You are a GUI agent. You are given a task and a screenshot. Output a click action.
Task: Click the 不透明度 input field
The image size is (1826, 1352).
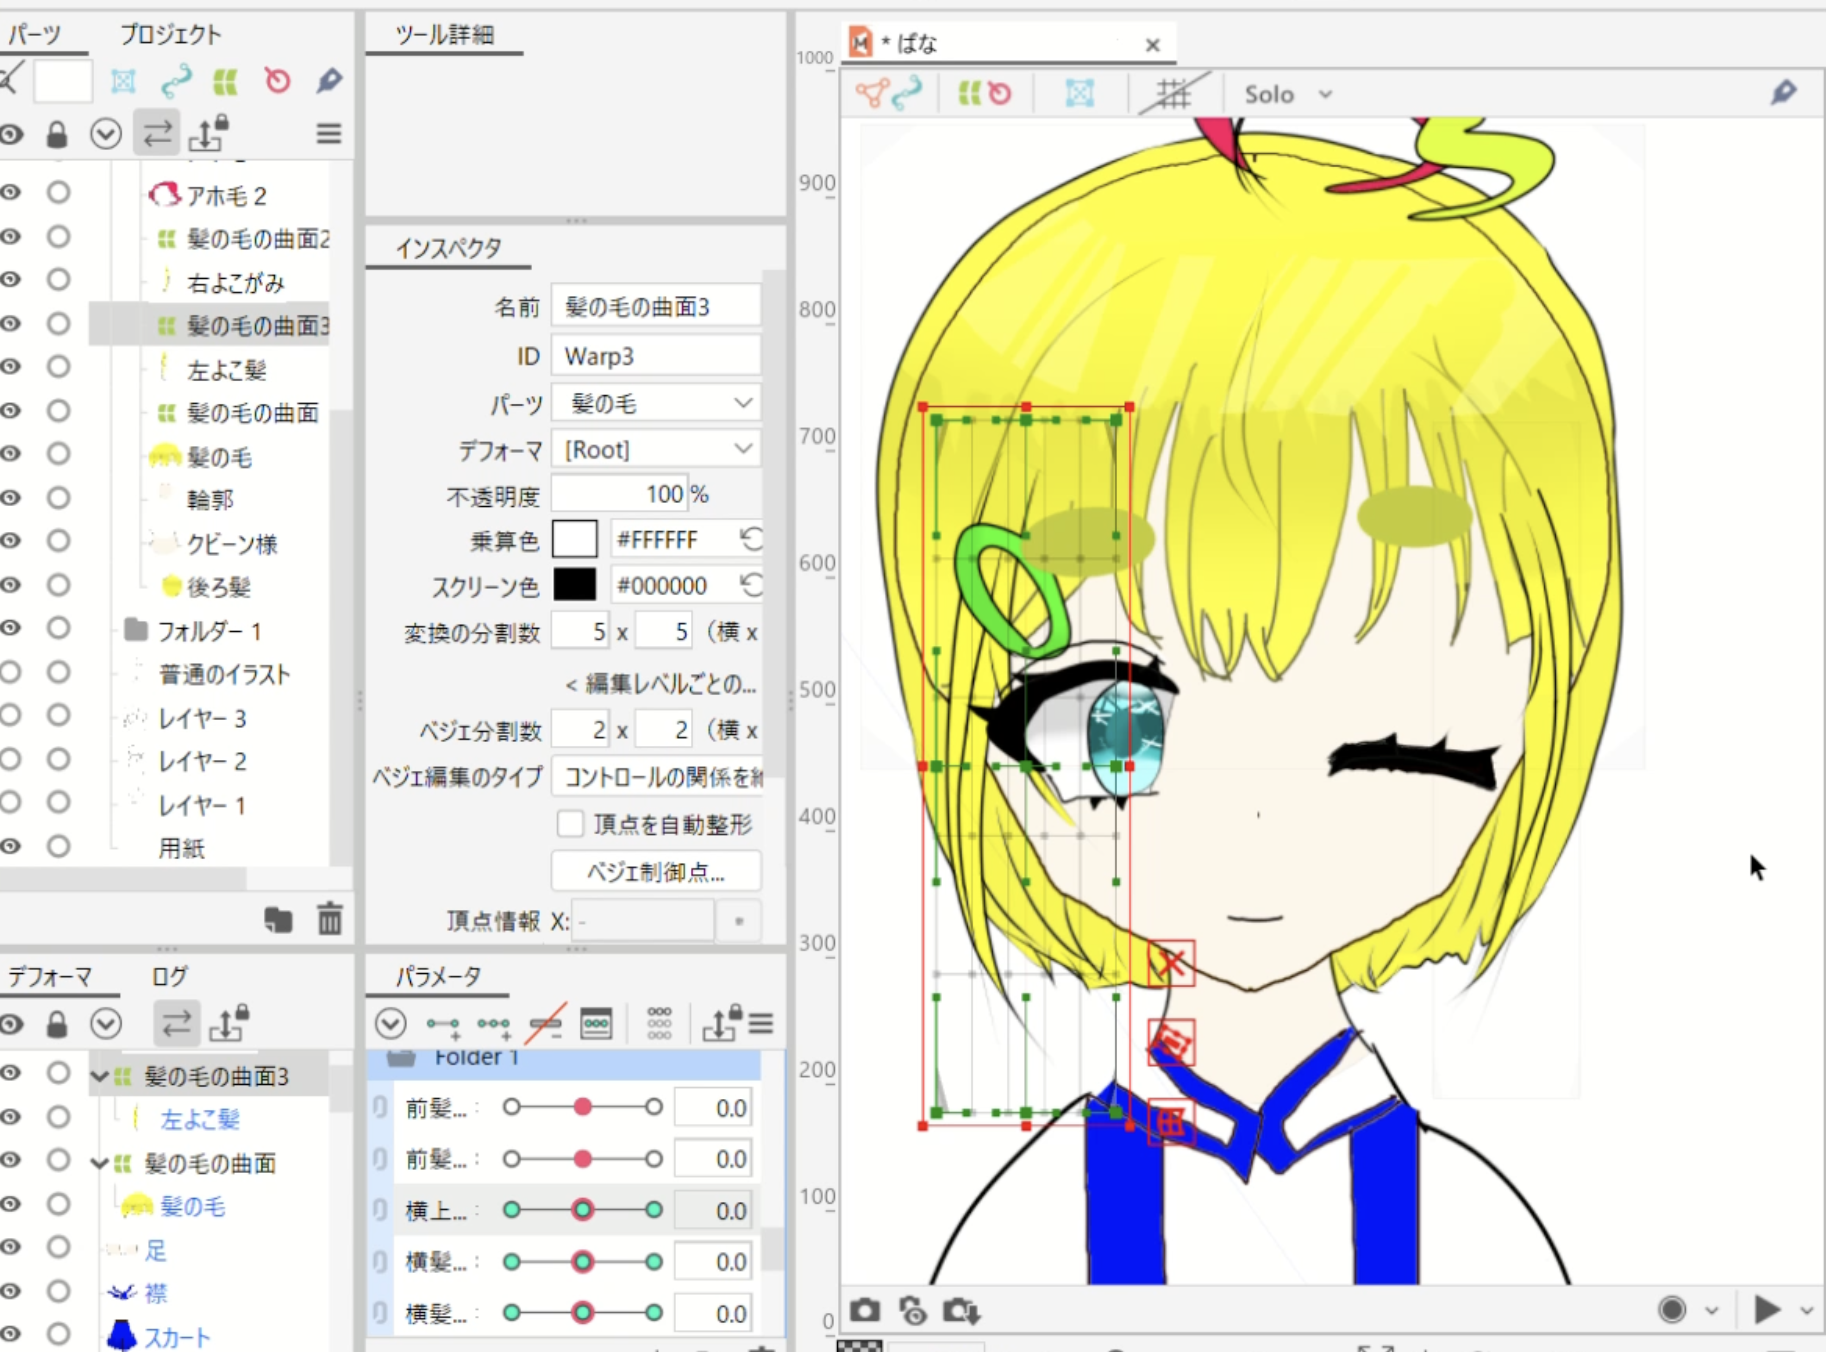pos(620,494)
